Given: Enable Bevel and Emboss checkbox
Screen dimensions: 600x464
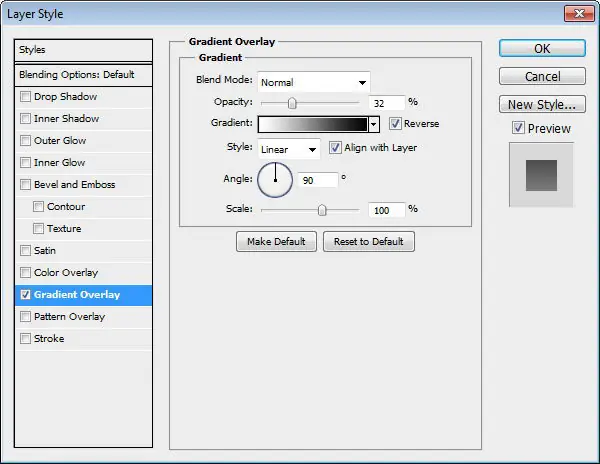Looking at the screenshot, I should click(25, 184).
